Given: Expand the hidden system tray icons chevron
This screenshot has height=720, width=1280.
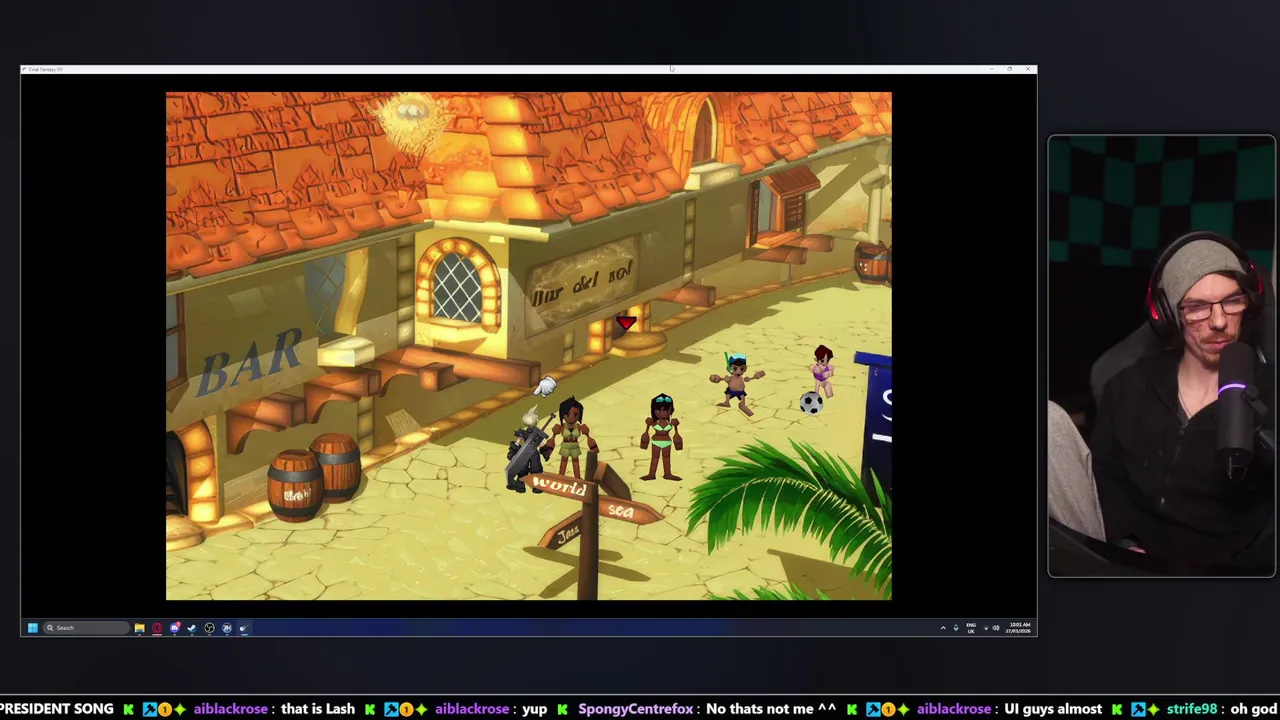Looking at the screenshot, I should point(943,628).
